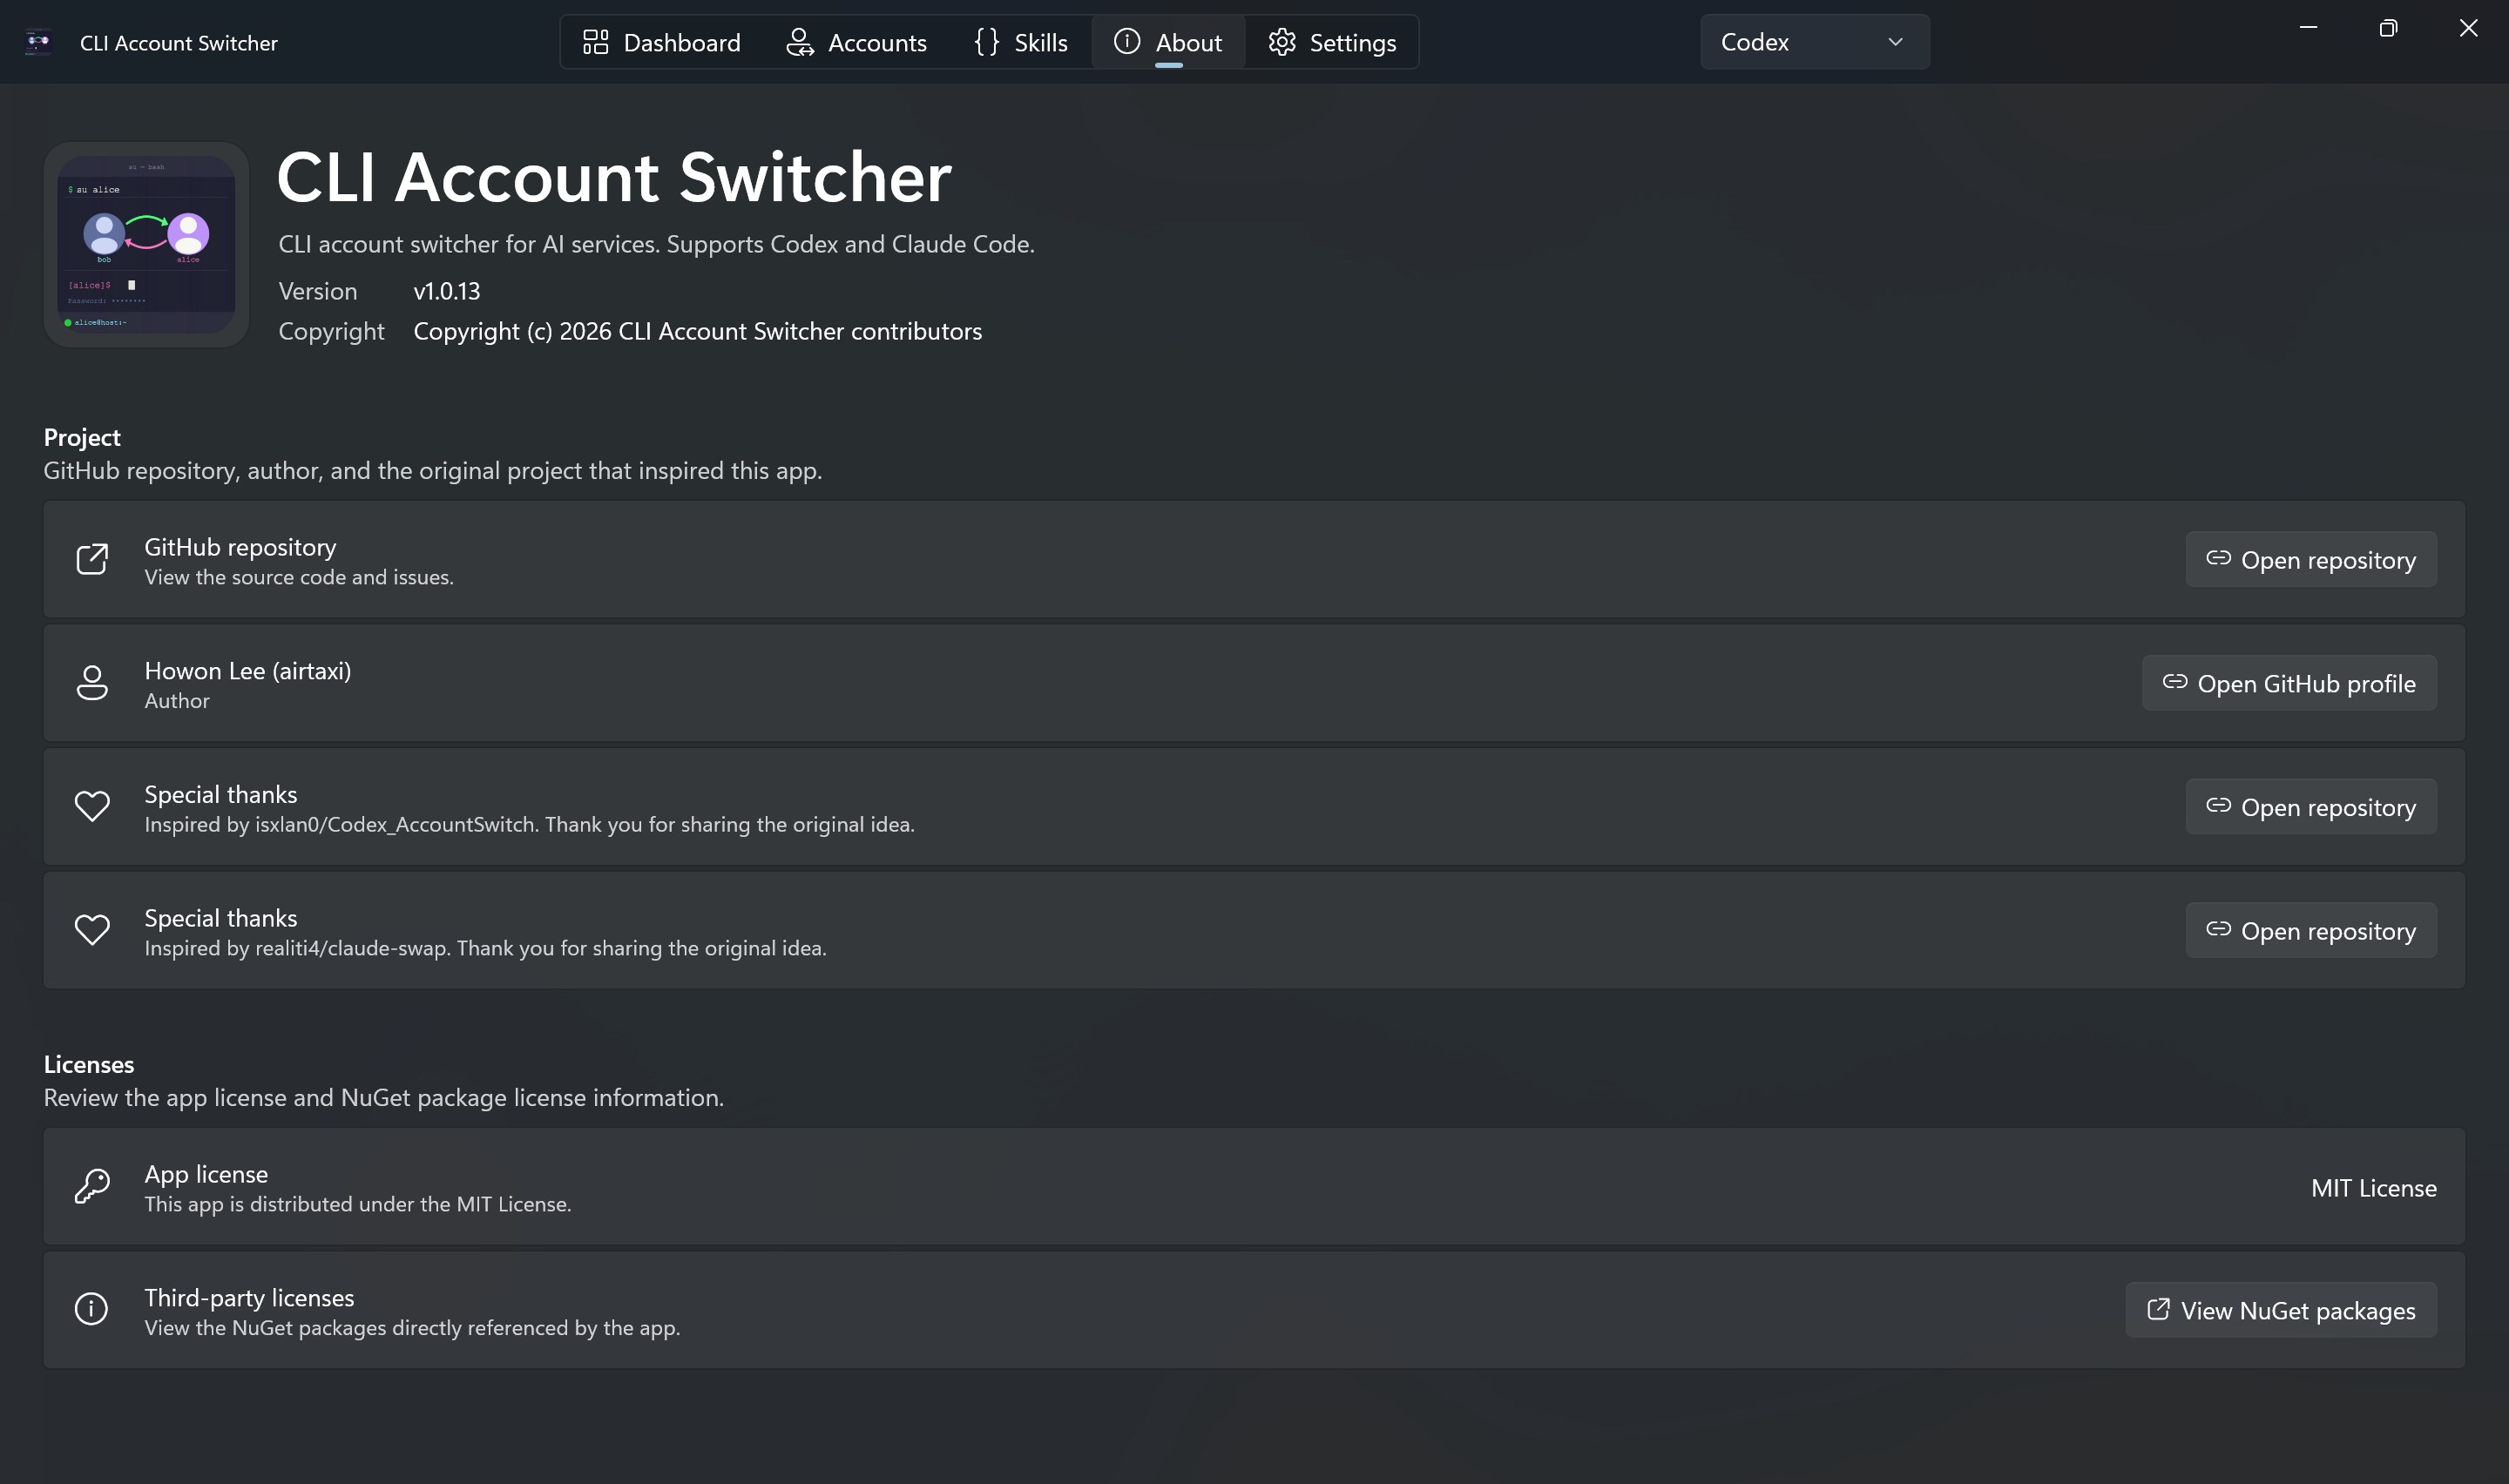Image resolution: width=2509 pixels, height=1484 pixels.
Task: Open repository for isxlan0/Codex_AccountSwitch
Action: [x=2310, y=806]
